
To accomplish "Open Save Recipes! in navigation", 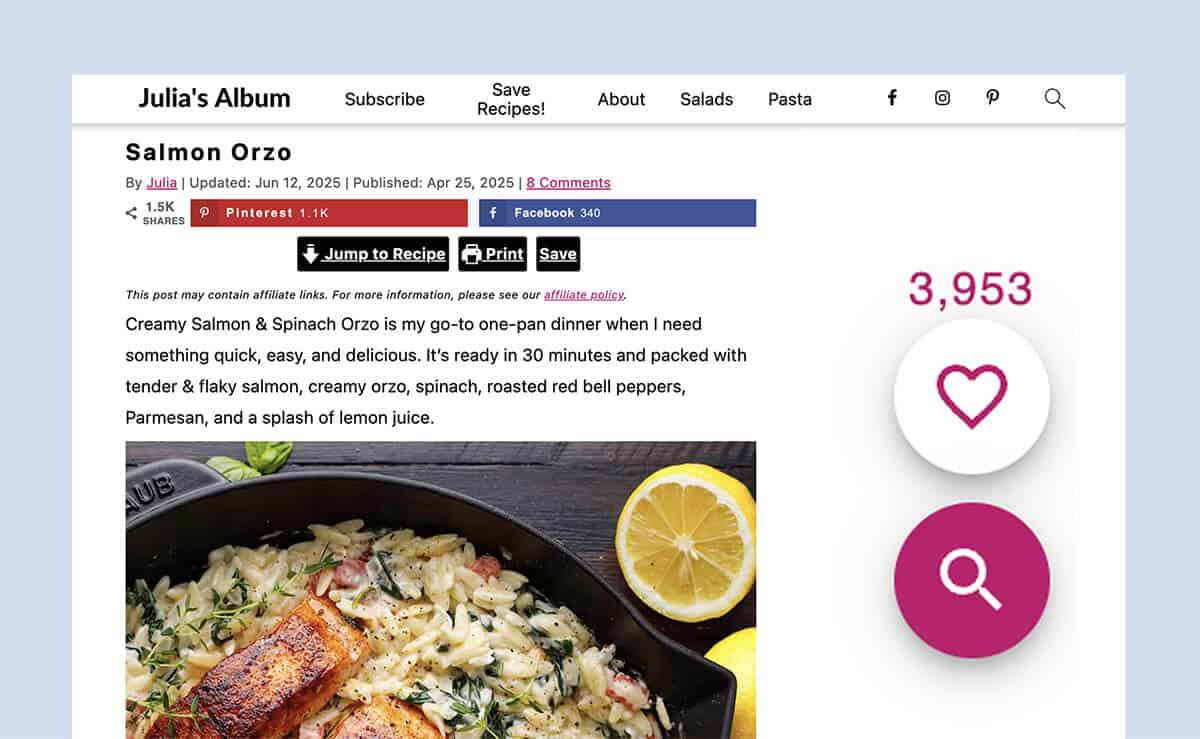I will point(511,99).
